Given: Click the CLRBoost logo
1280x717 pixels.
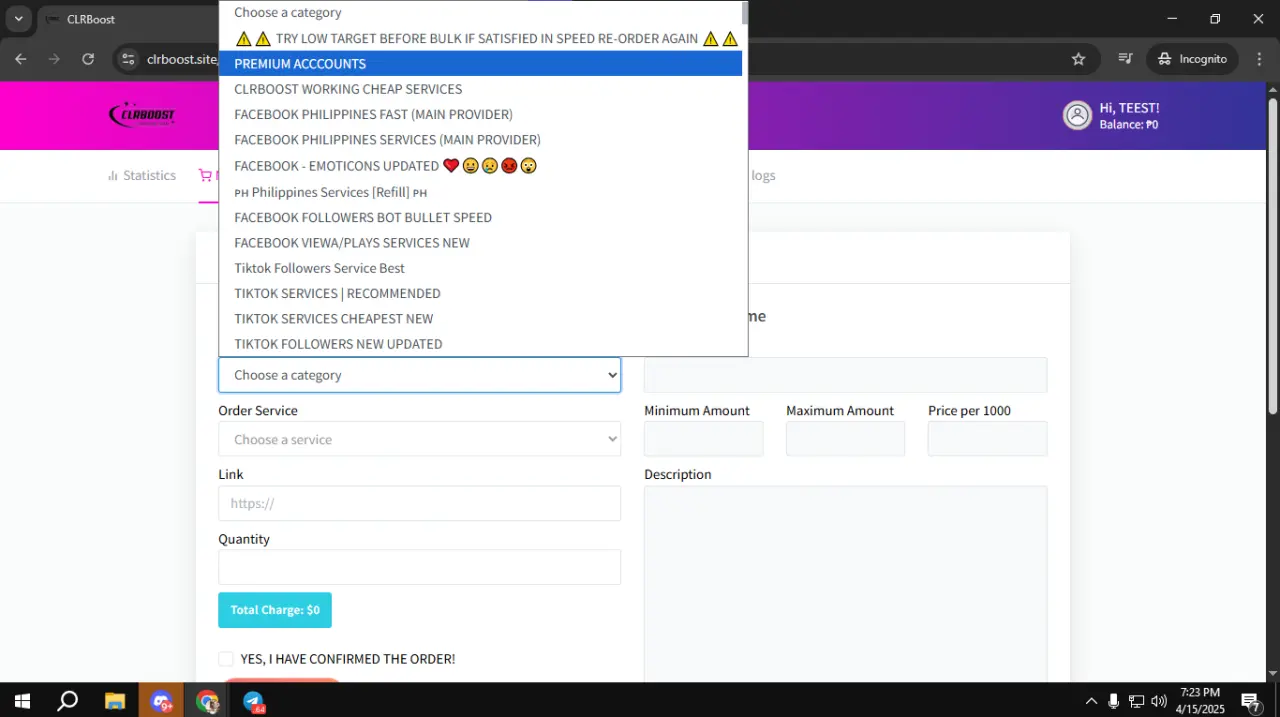Looking at the screenshot, I should tap(142, 115).
